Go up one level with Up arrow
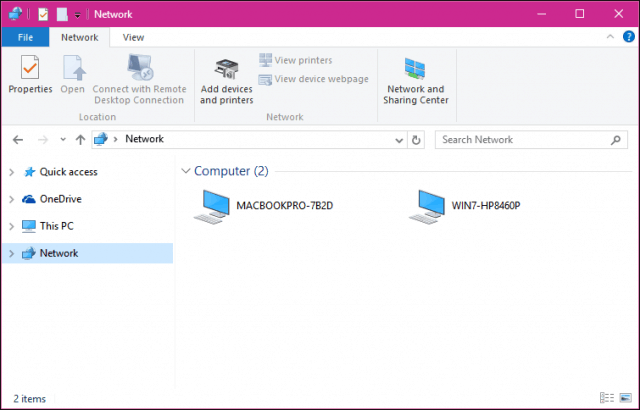The image size is (640, 410). (80, 140)
